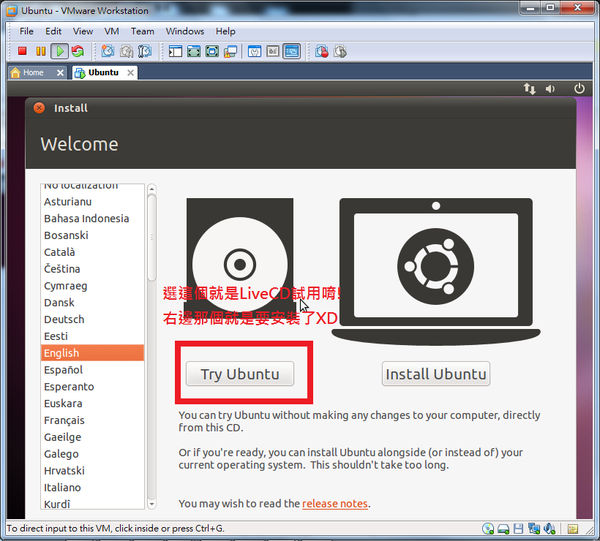600x541 pixels.
Task: Select Dansk language
Action: pyautogui.click(x=92, y=303)
